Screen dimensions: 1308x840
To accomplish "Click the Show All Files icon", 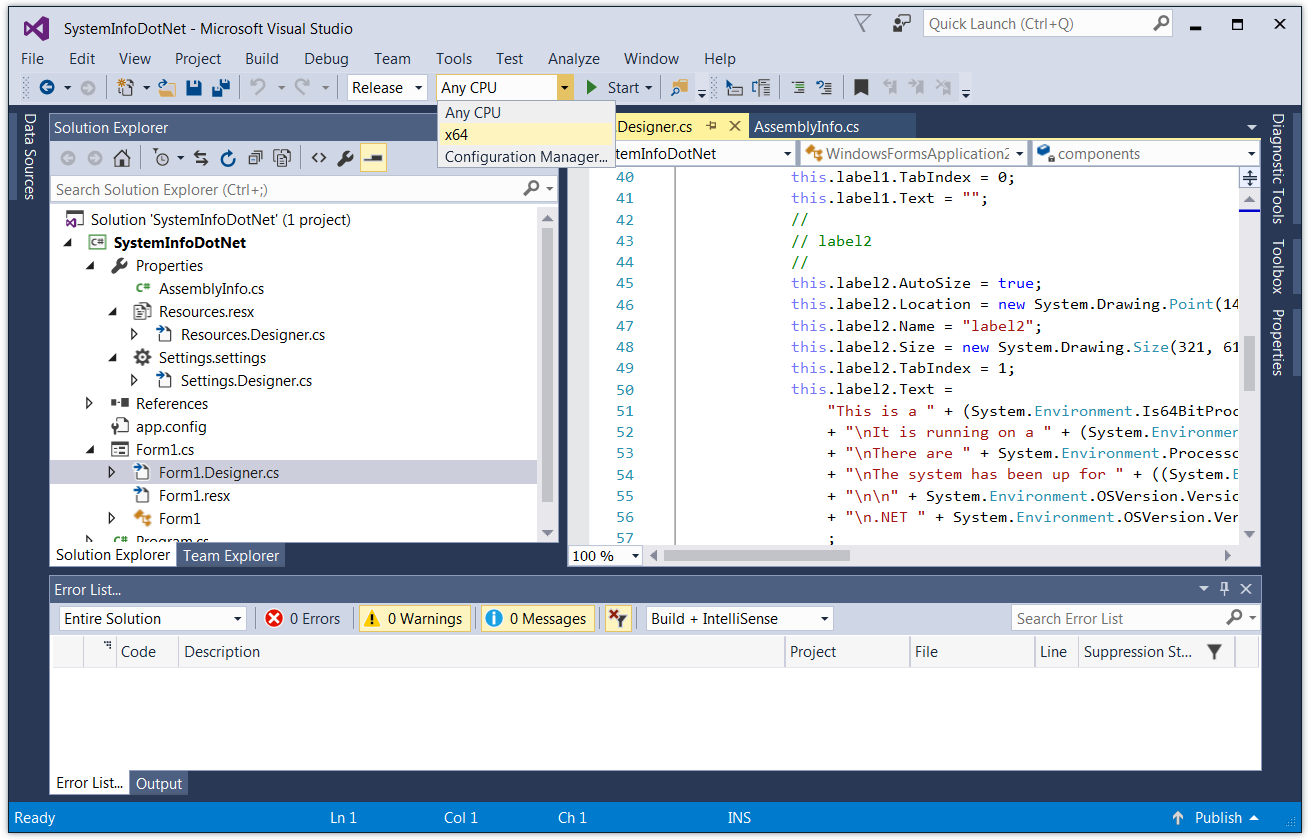I will click(282, 157).
